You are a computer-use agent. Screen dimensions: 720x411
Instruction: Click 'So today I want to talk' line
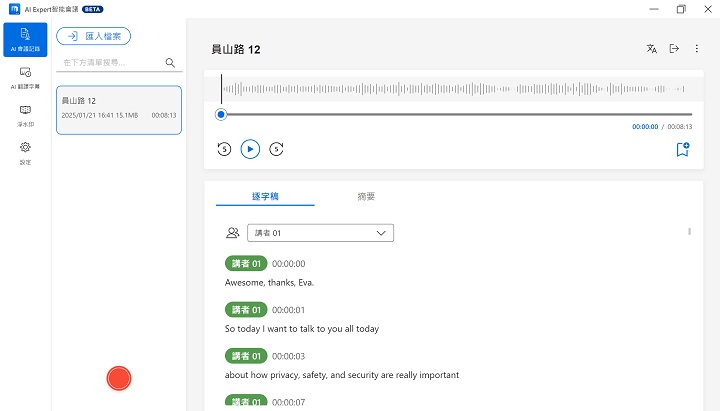point(302,329)
